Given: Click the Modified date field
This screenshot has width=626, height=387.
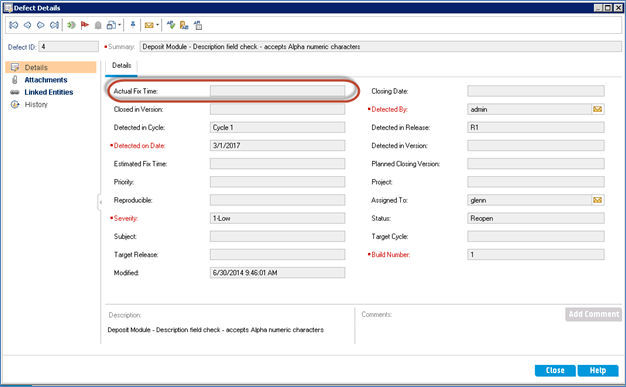Looking at the screenshot, I should [x=277, y=273].
